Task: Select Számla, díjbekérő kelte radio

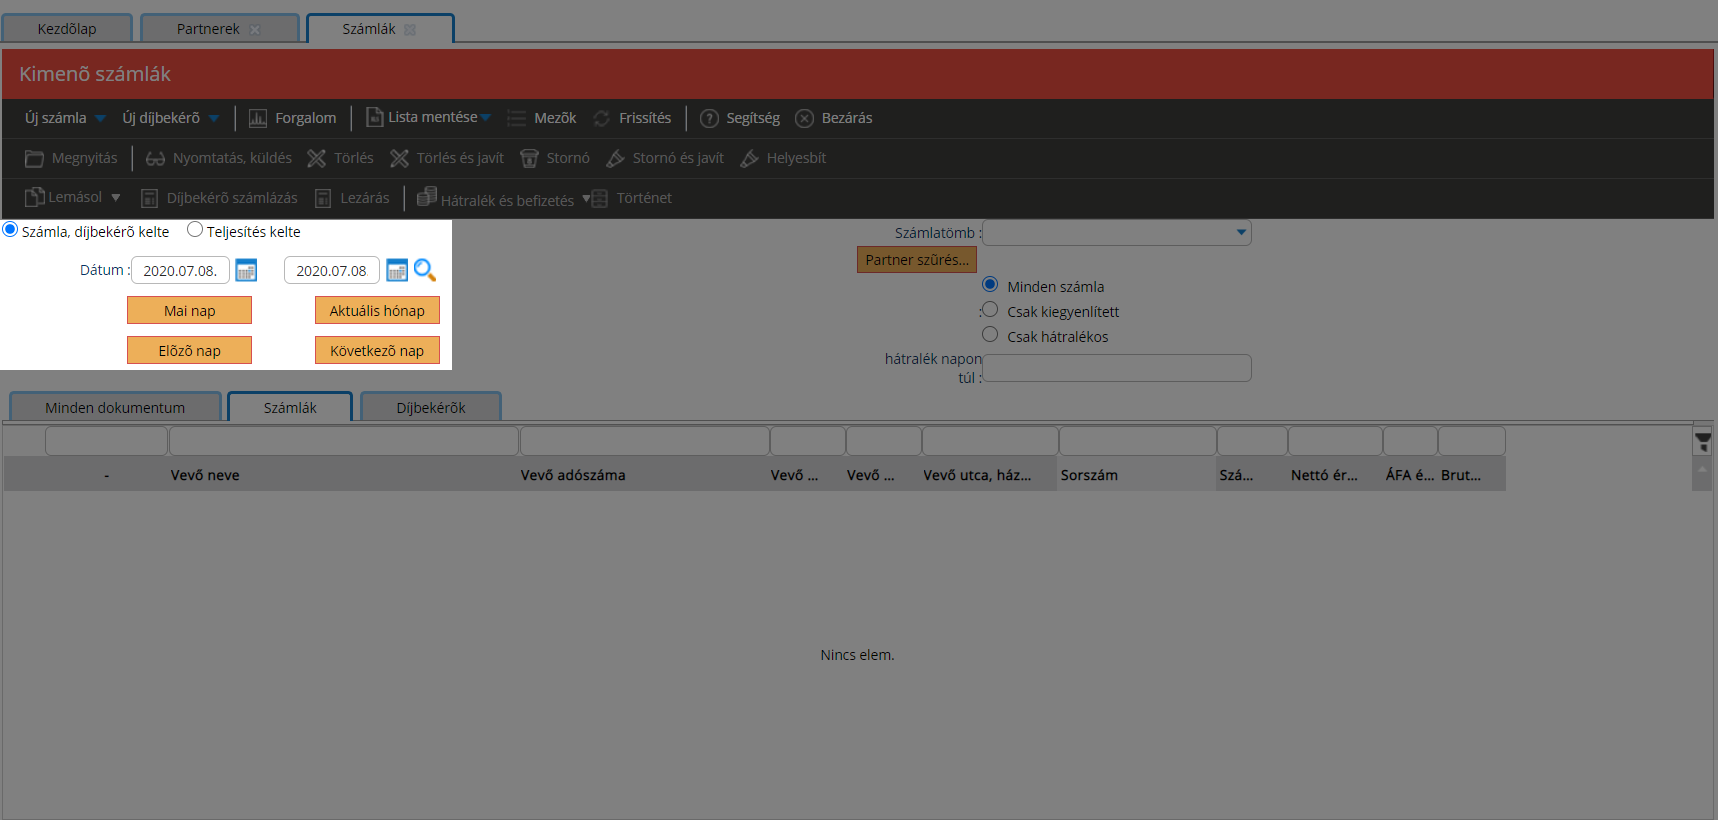Action: [10, 230]
